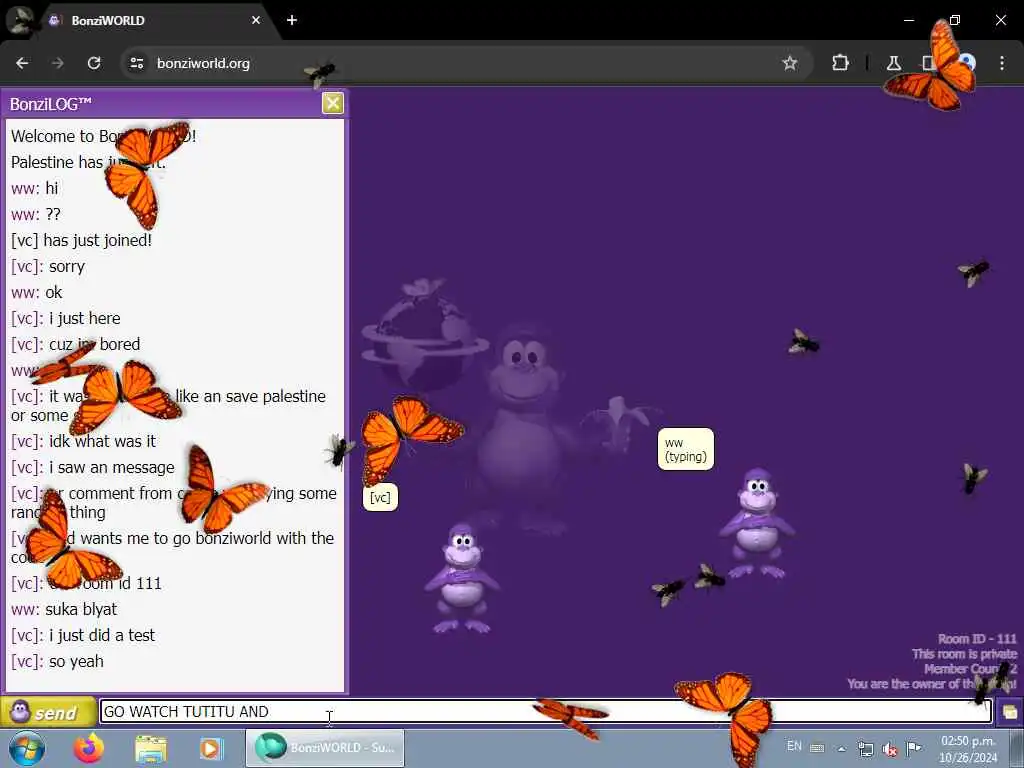
Task: Open Windows Explorer from the taskbar
Action: click(151, 748)
